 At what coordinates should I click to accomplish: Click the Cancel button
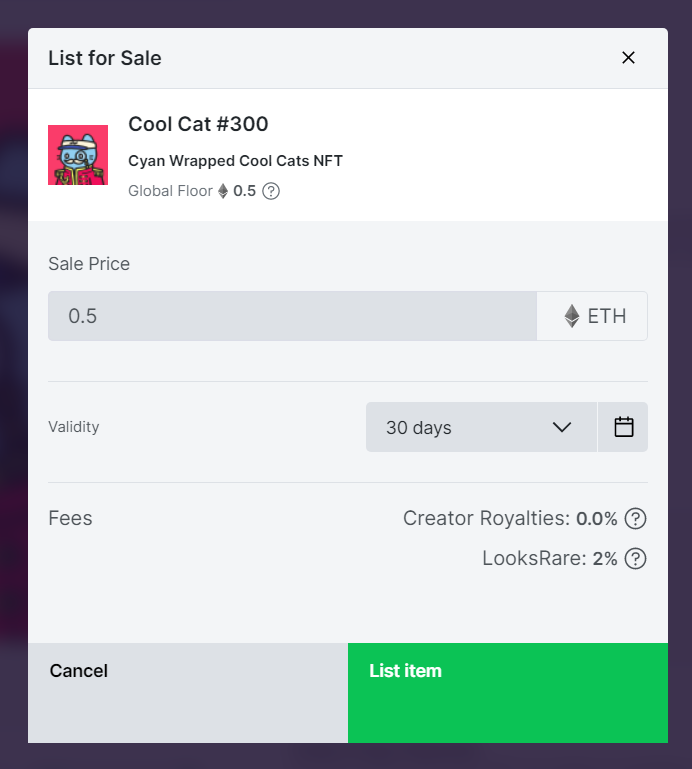[188, 693]
